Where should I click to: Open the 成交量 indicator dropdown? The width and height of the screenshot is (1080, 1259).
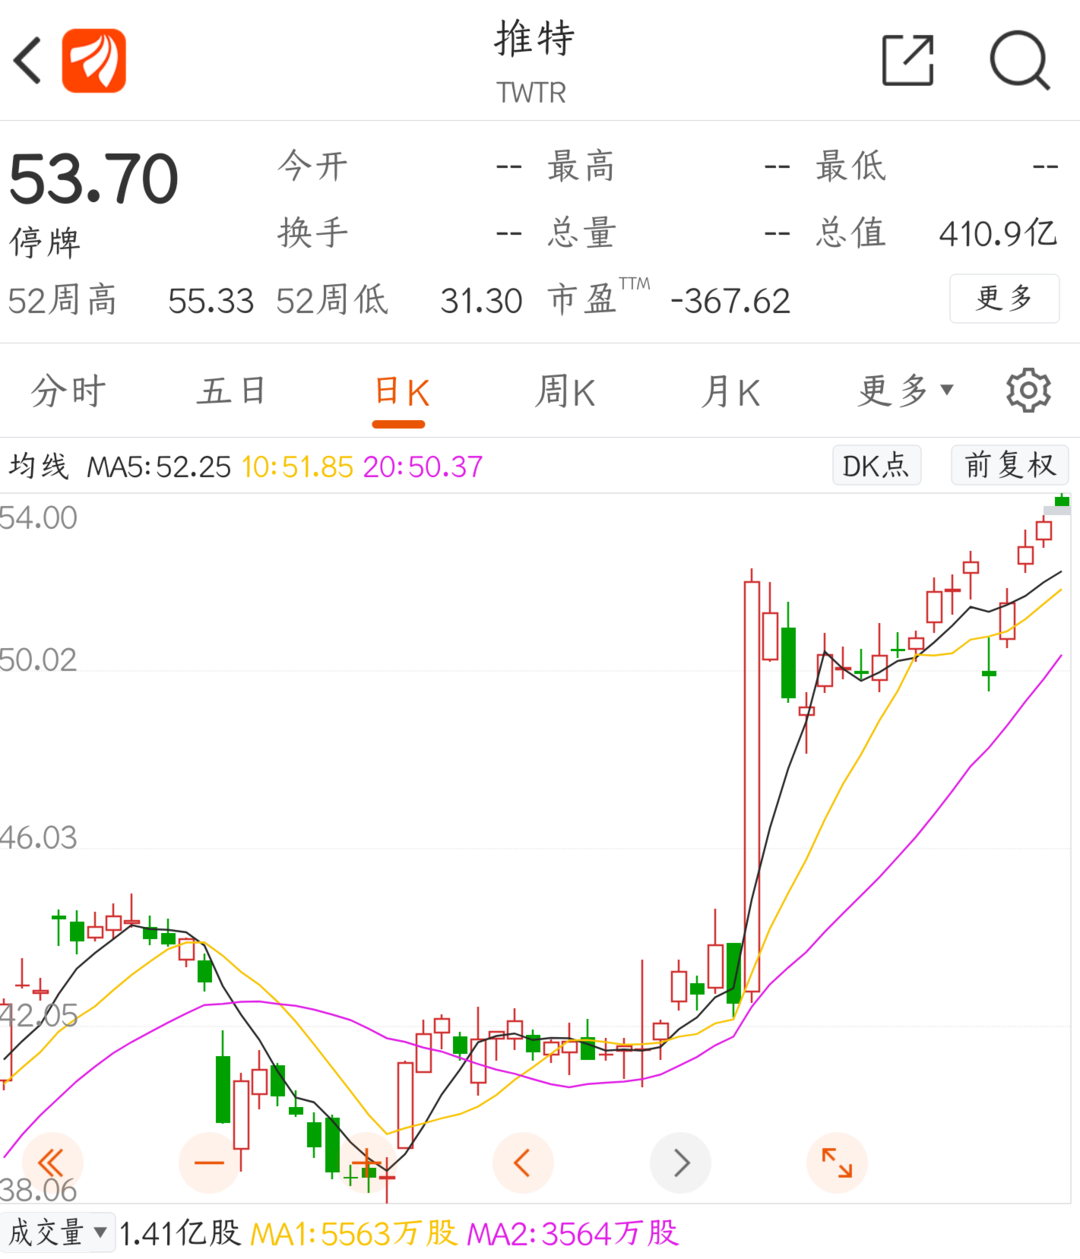pos(58,1233)
